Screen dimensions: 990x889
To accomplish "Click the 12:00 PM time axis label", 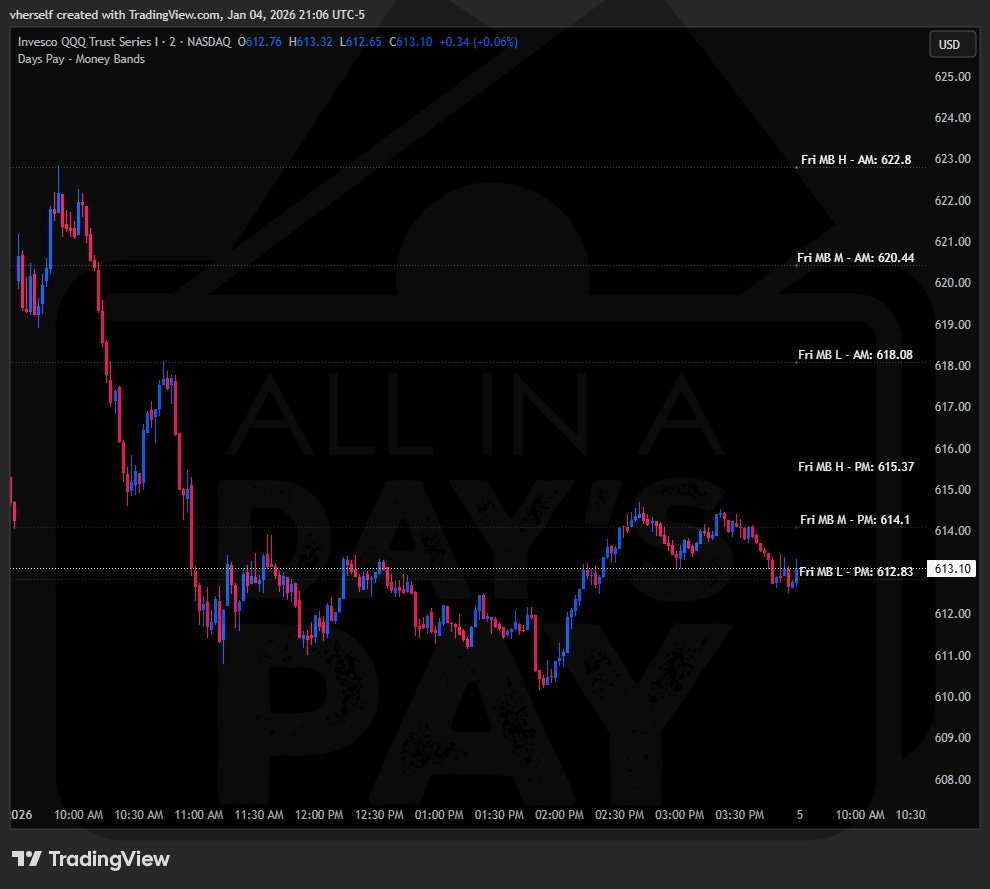I will point(319,814).
